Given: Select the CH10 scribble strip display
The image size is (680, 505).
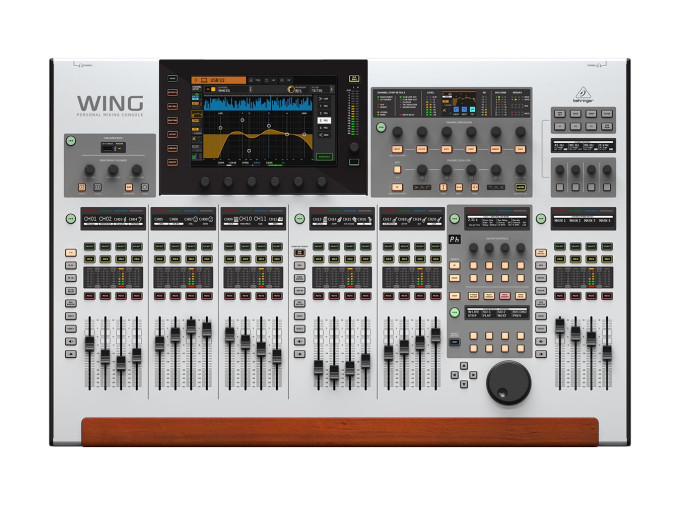Looking at the screenshot, I should click(x=243, y=219).
